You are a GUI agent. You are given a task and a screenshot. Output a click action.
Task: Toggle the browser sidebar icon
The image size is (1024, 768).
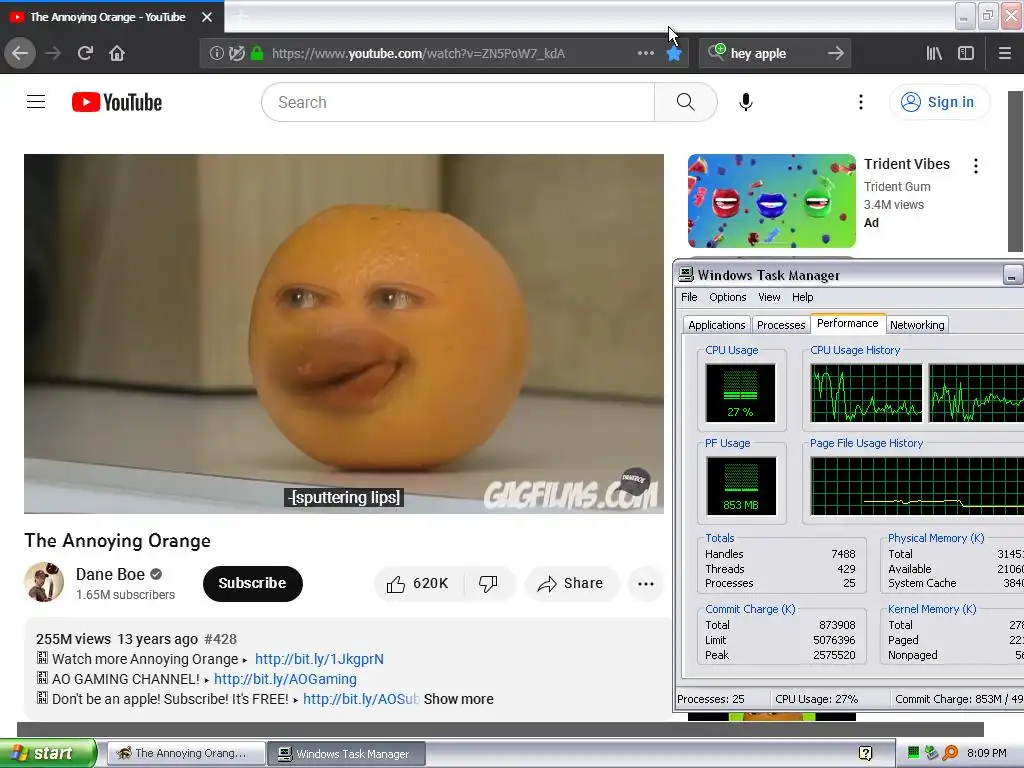tap(966, 53)
